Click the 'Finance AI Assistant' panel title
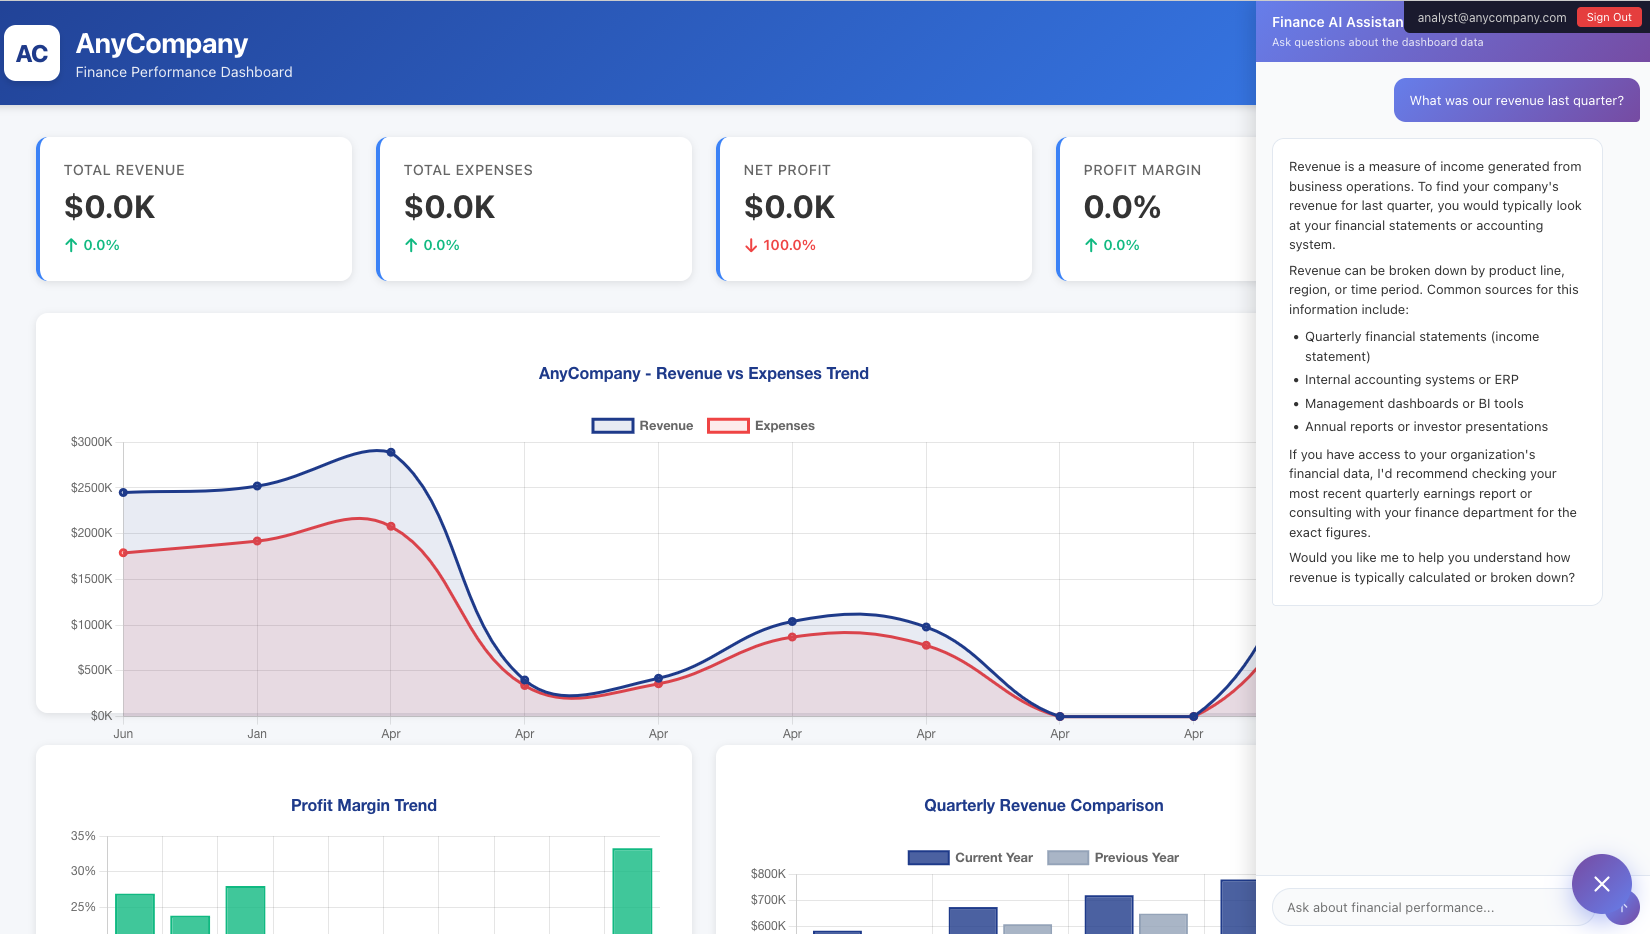 pos(1337,22)
